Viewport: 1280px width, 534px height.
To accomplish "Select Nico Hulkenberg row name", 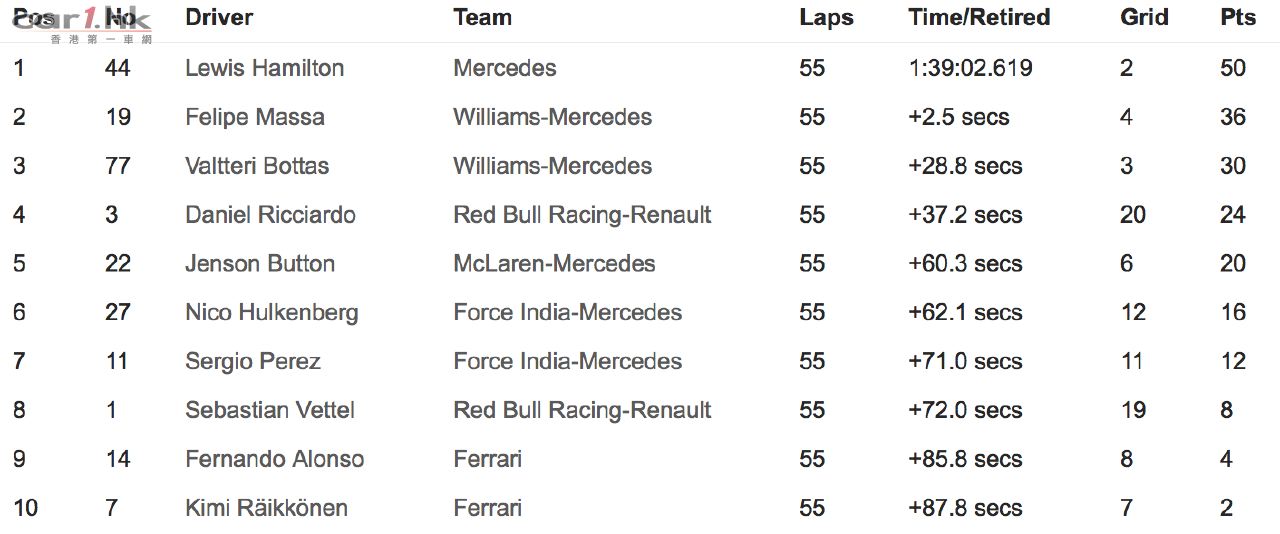I will [271, 313].
